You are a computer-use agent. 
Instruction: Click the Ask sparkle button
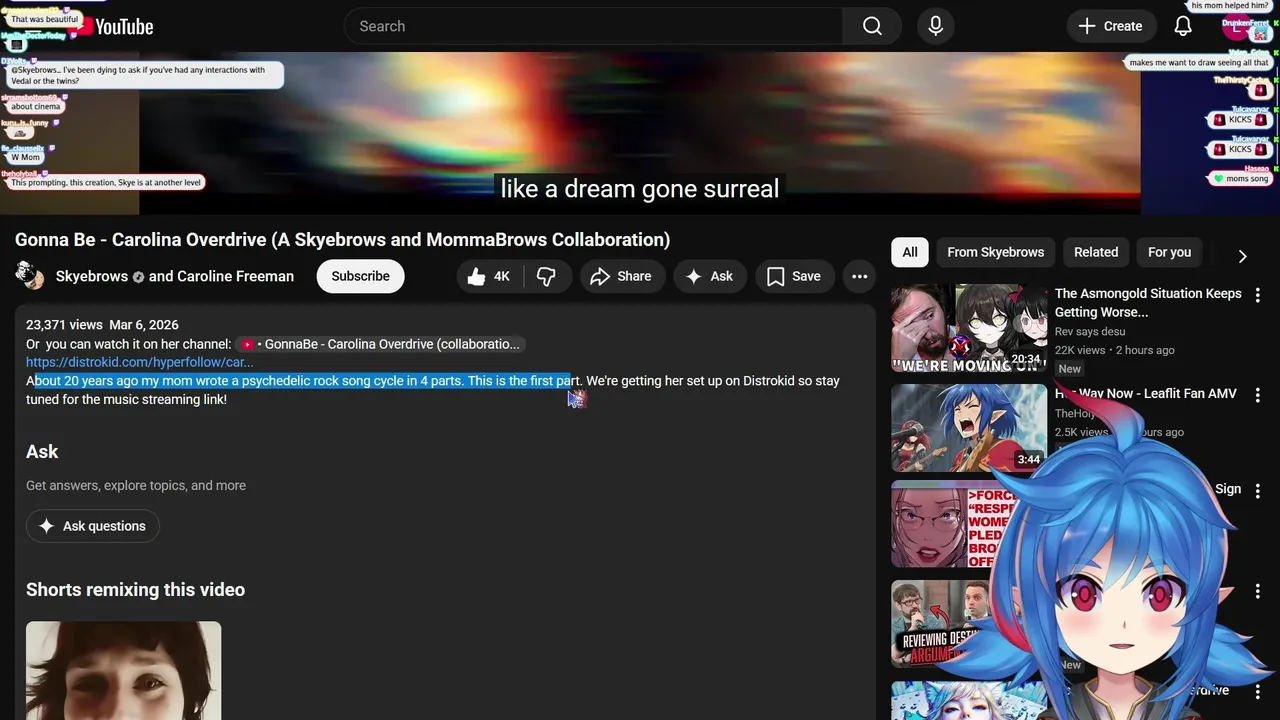click(x=710, y=277)
